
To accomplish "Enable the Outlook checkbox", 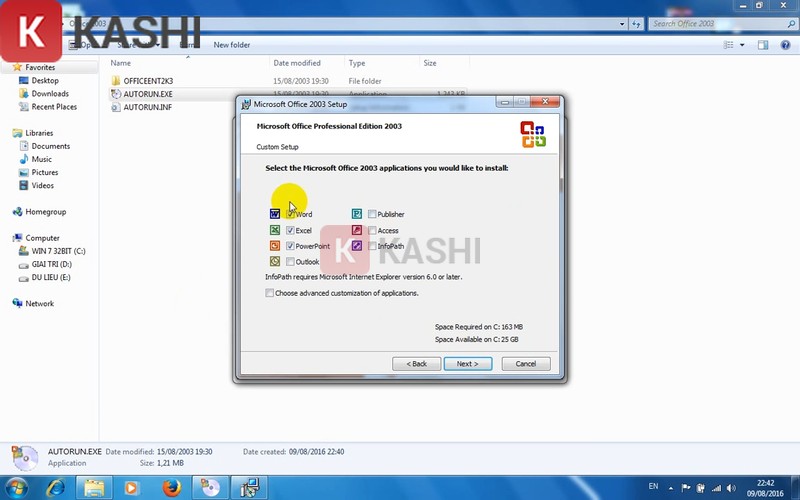I will pos(291,262).
